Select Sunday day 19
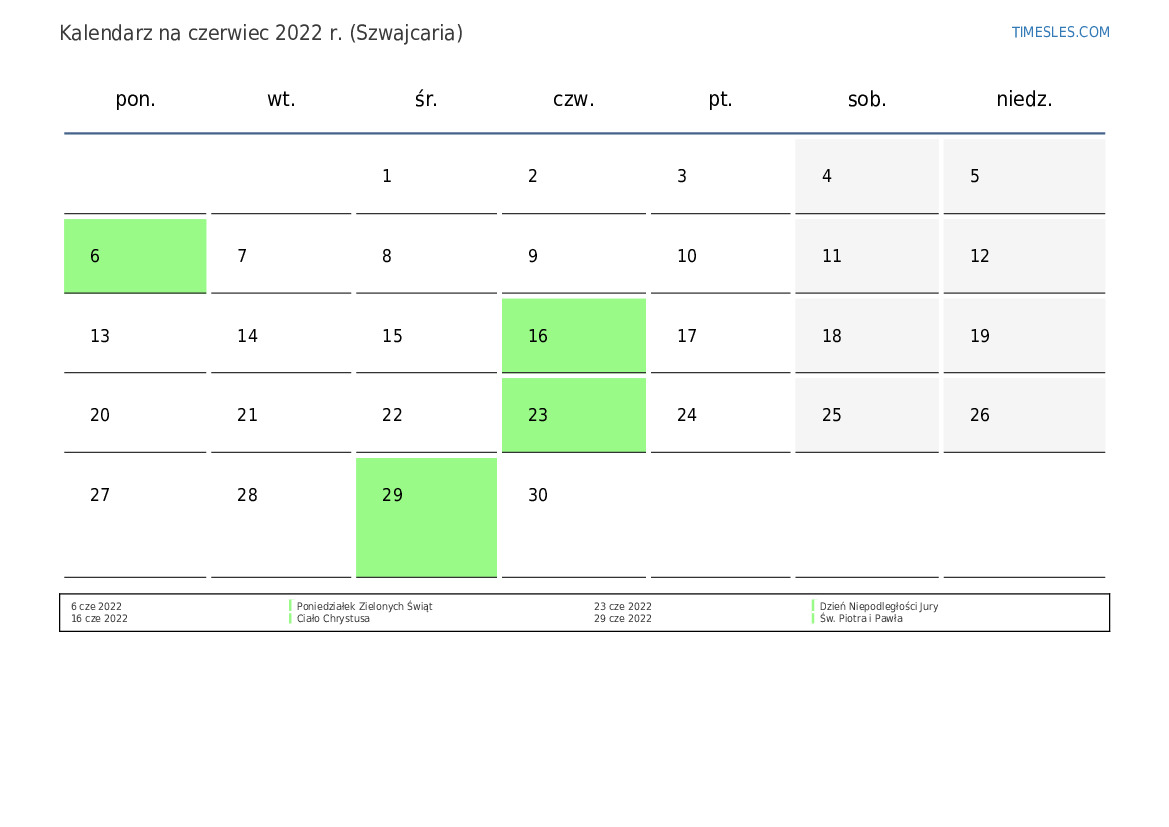Image resolution: width=1169 pixels, height=827 pixels. (x=1024, y=336)
